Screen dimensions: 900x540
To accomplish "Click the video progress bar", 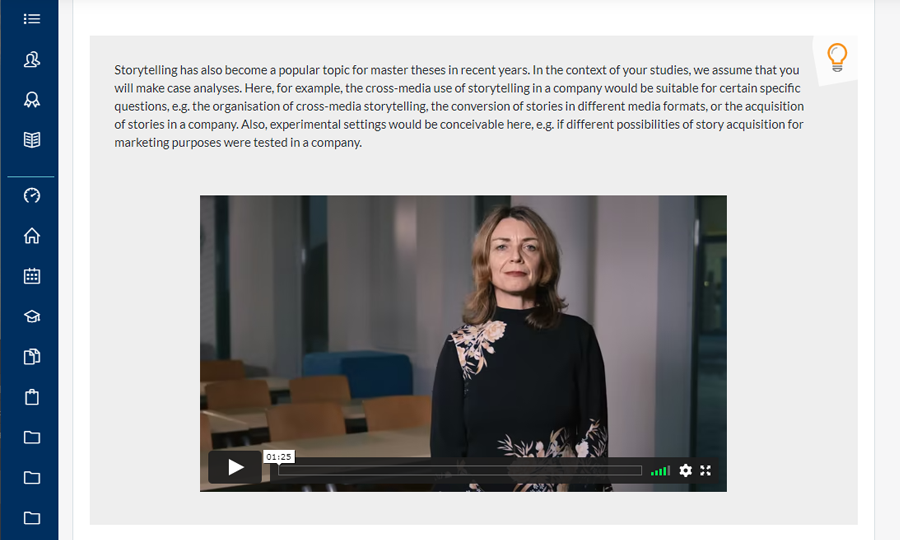I will [460, 471].
